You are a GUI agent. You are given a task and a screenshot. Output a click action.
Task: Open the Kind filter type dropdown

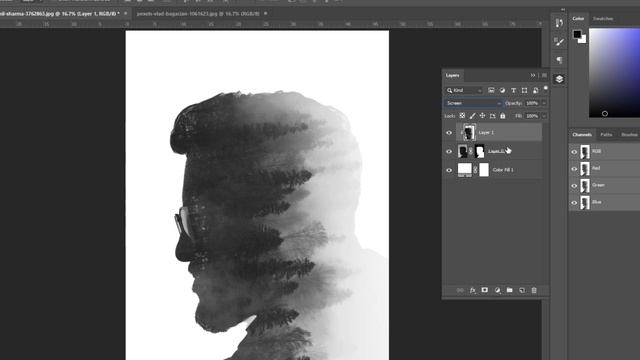pyautogui.click(x=464, y=90)
